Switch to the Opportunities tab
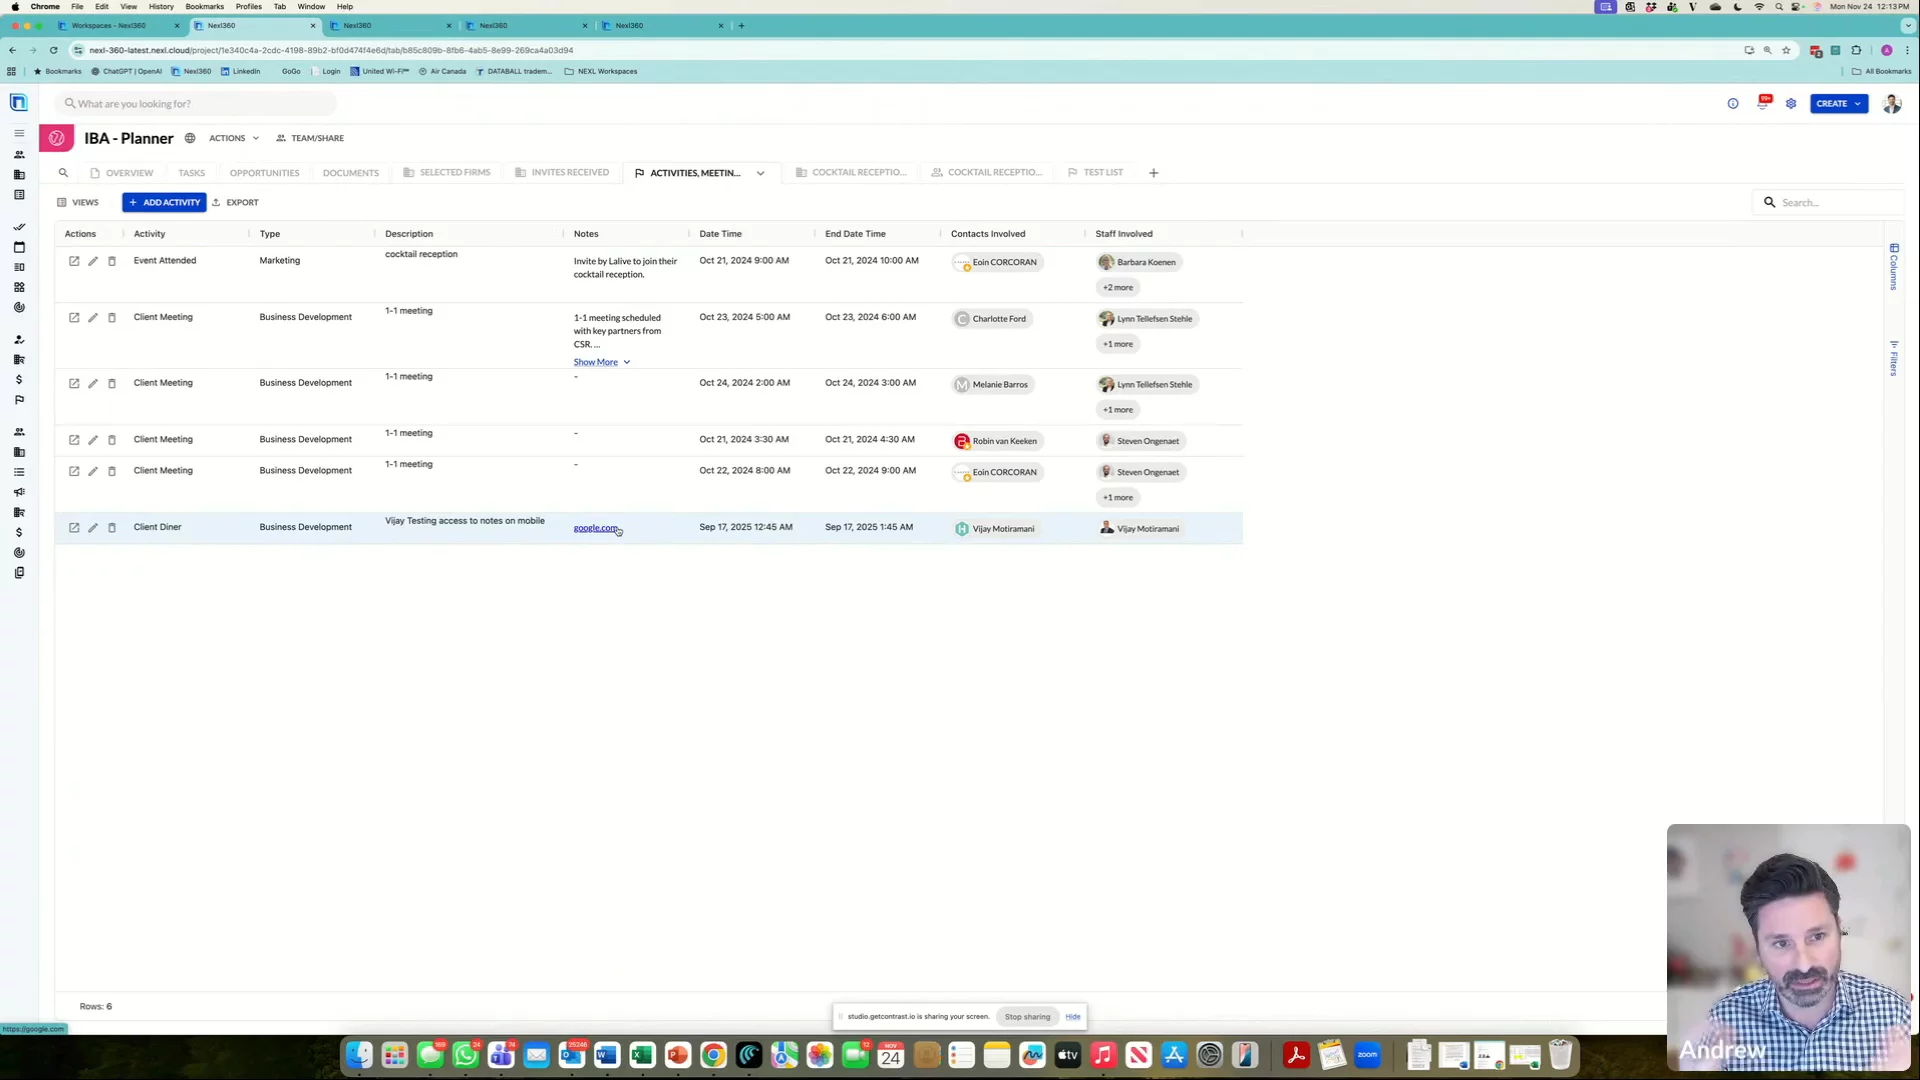1920x1080 pixels. pyautogui.click(x=264, y=173)
